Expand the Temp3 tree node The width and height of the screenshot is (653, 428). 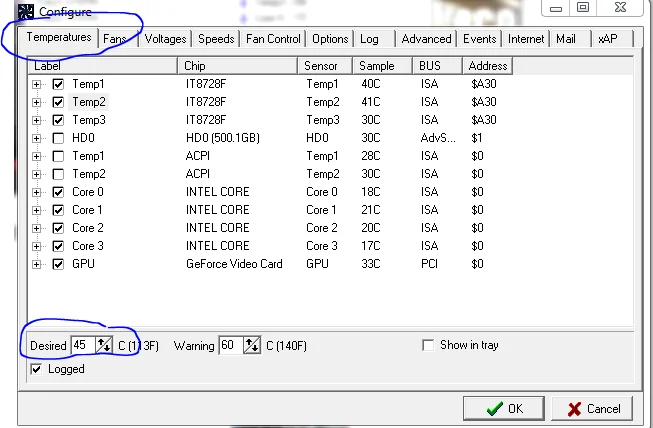36,120
